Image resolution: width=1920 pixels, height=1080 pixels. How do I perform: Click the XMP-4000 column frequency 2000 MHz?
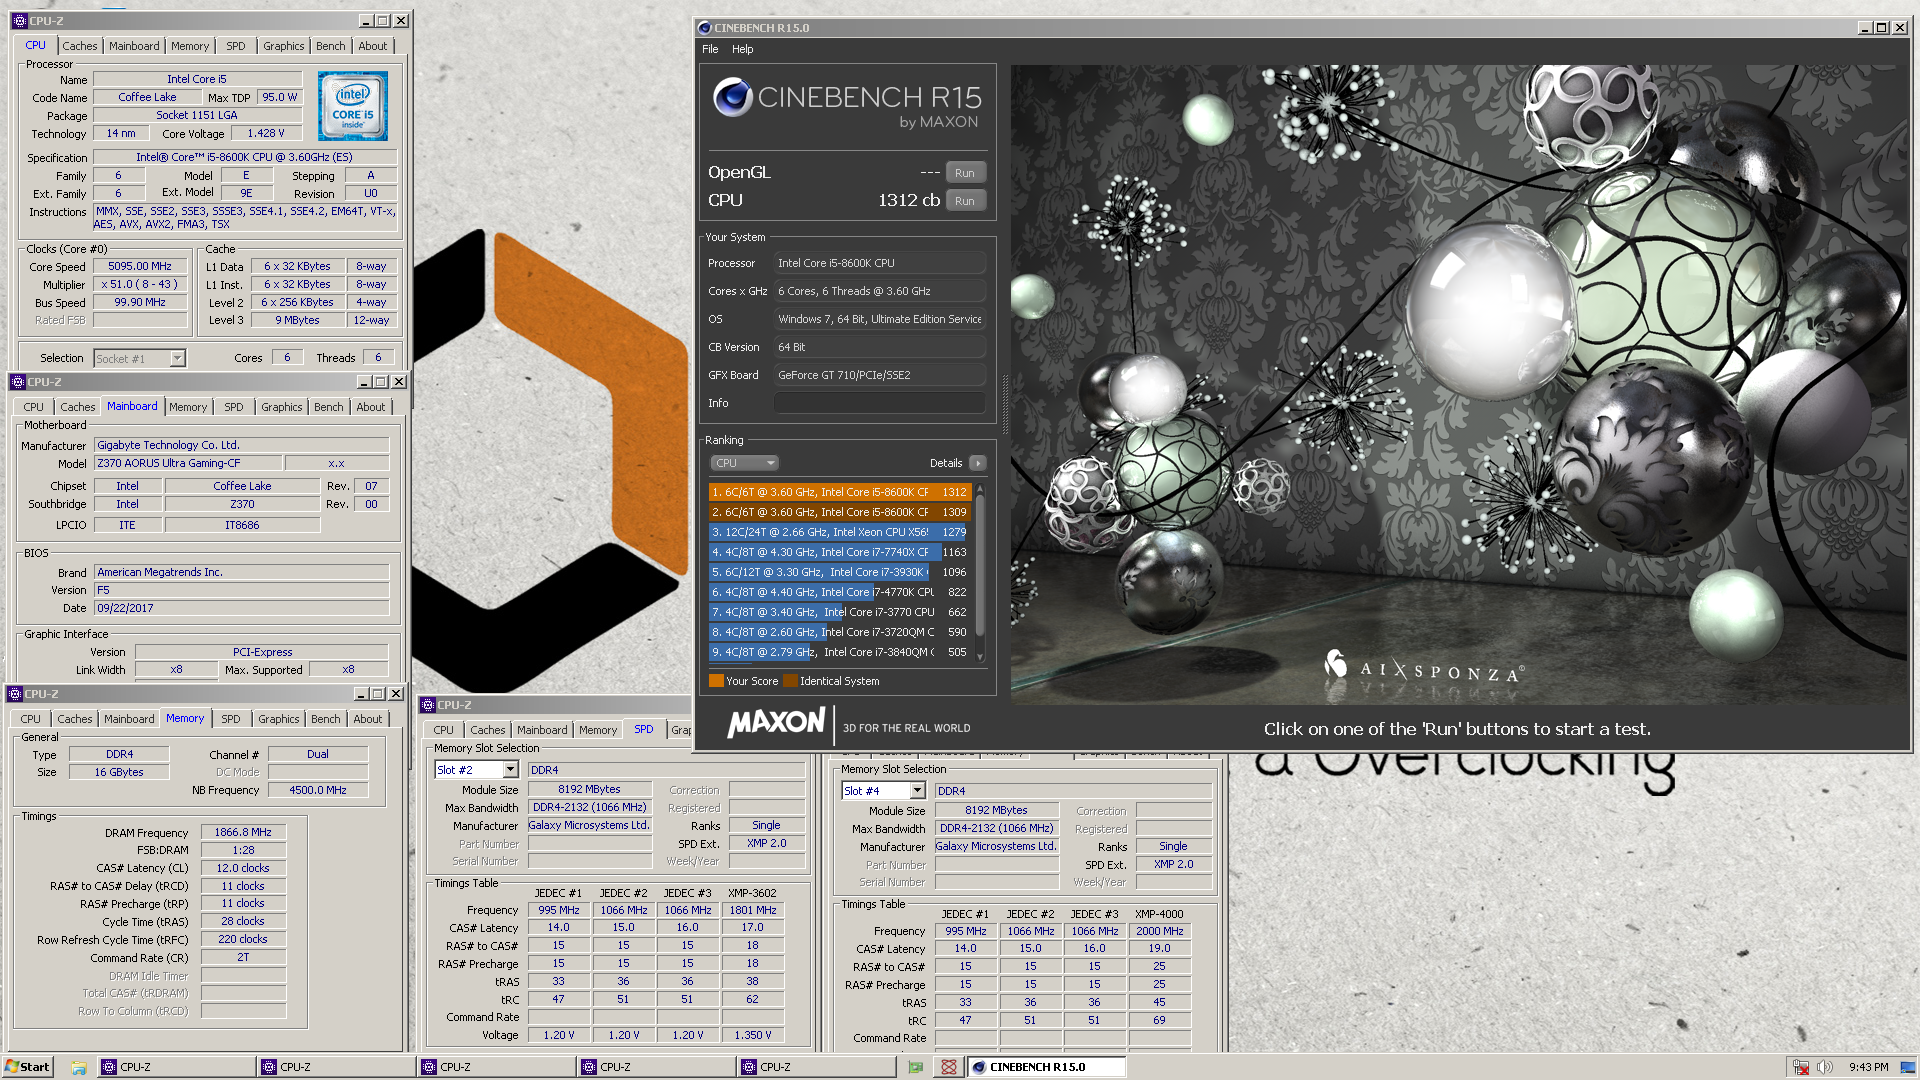(1159, 931)
